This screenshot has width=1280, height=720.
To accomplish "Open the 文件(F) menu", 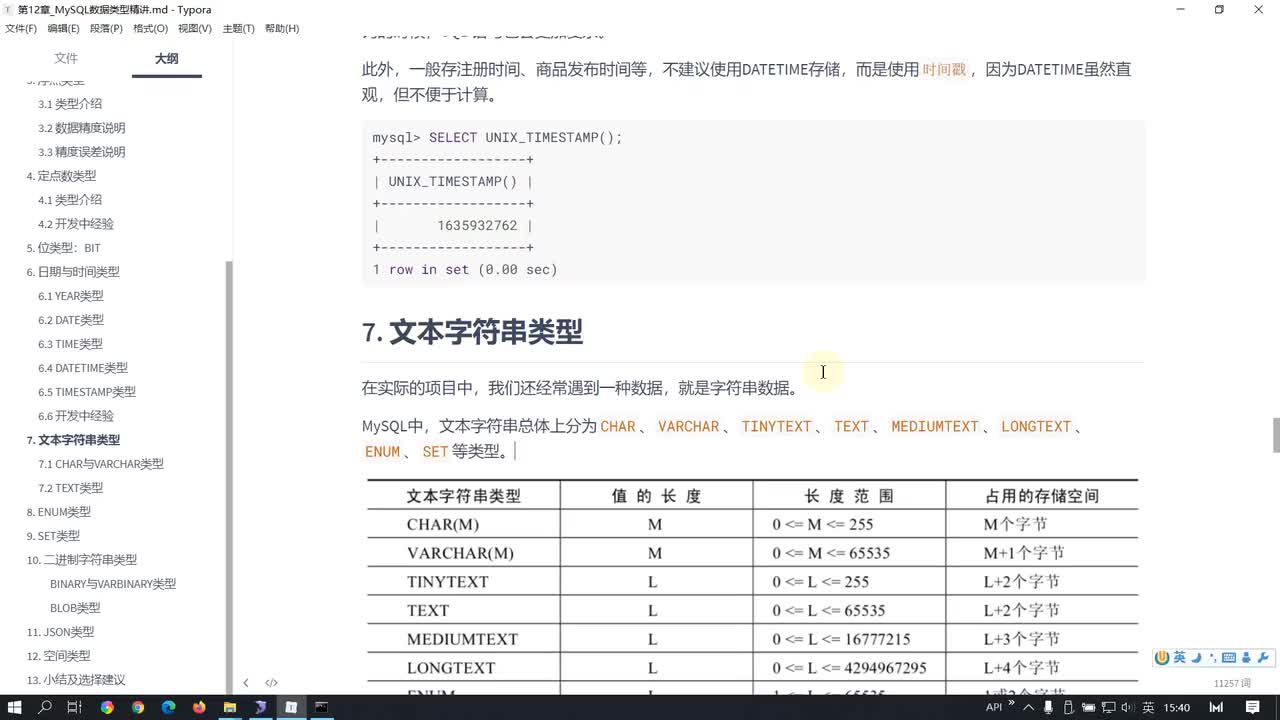I will (21, 28).
